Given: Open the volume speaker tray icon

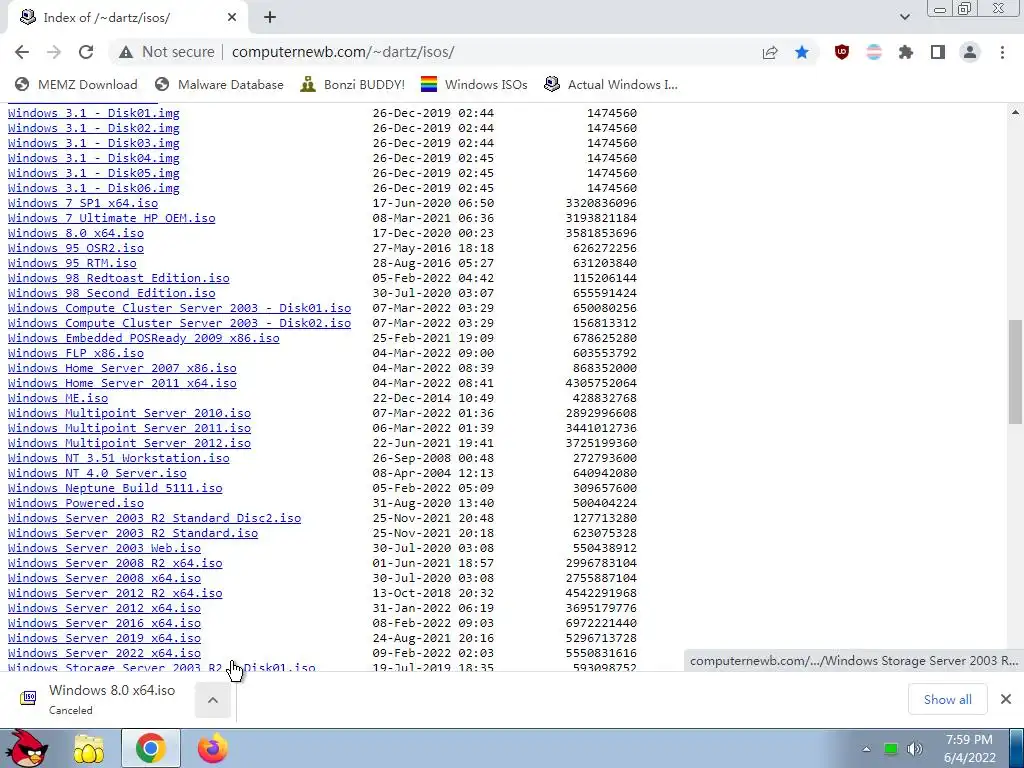Looking at the screenshot, I should pos(915,749).
